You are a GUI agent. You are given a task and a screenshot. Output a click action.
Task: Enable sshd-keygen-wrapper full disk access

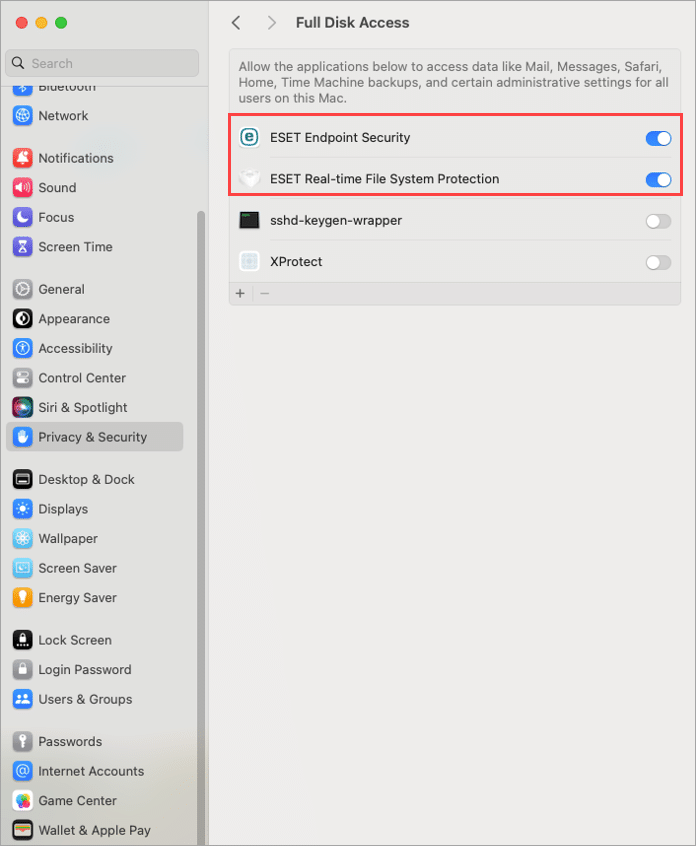tap(658, 221)
